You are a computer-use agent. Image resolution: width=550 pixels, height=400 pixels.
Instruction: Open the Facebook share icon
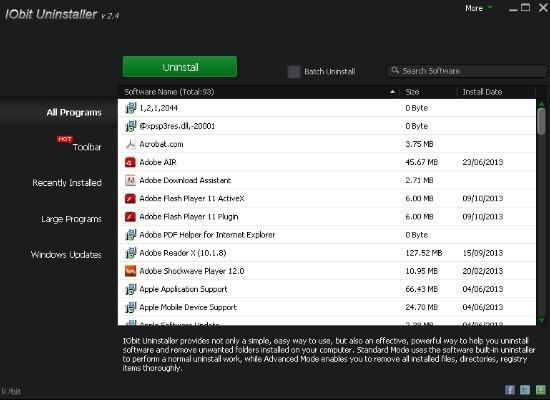click(510, 389)
